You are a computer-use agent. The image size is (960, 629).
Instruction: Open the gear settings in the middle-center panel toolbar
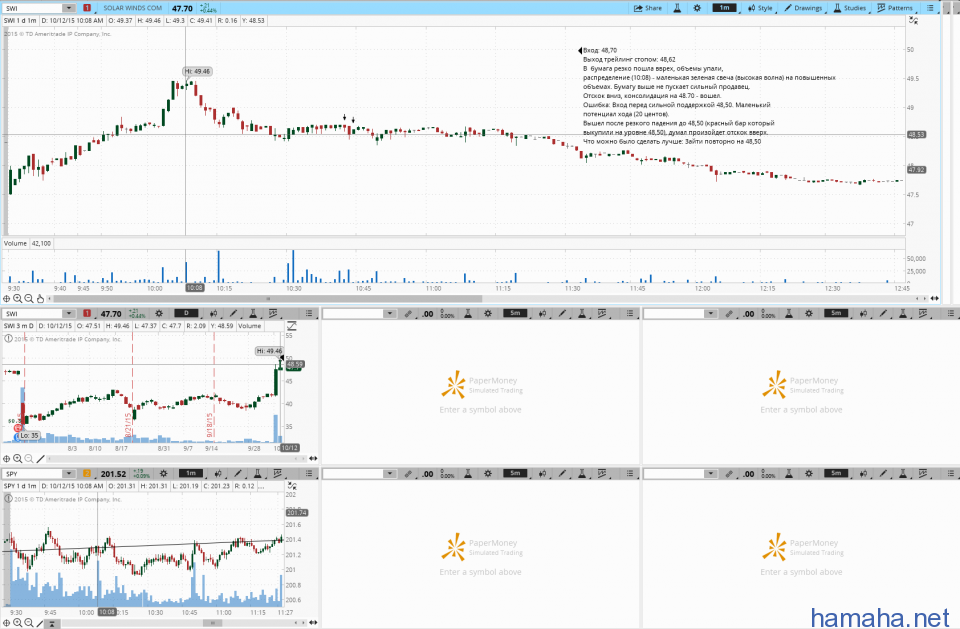(488, 314)
